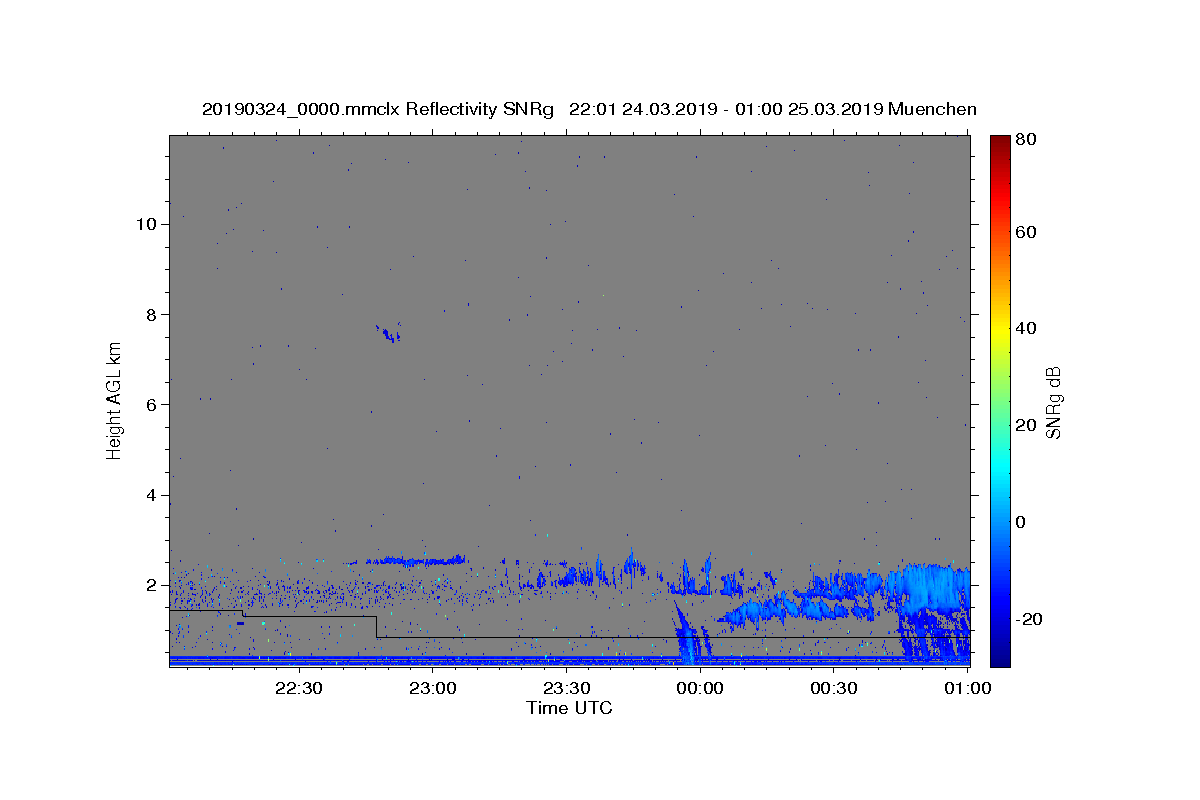
Task: Click the 00:00 time tick label
Action: pyautogui.click(x=700, y=688)
